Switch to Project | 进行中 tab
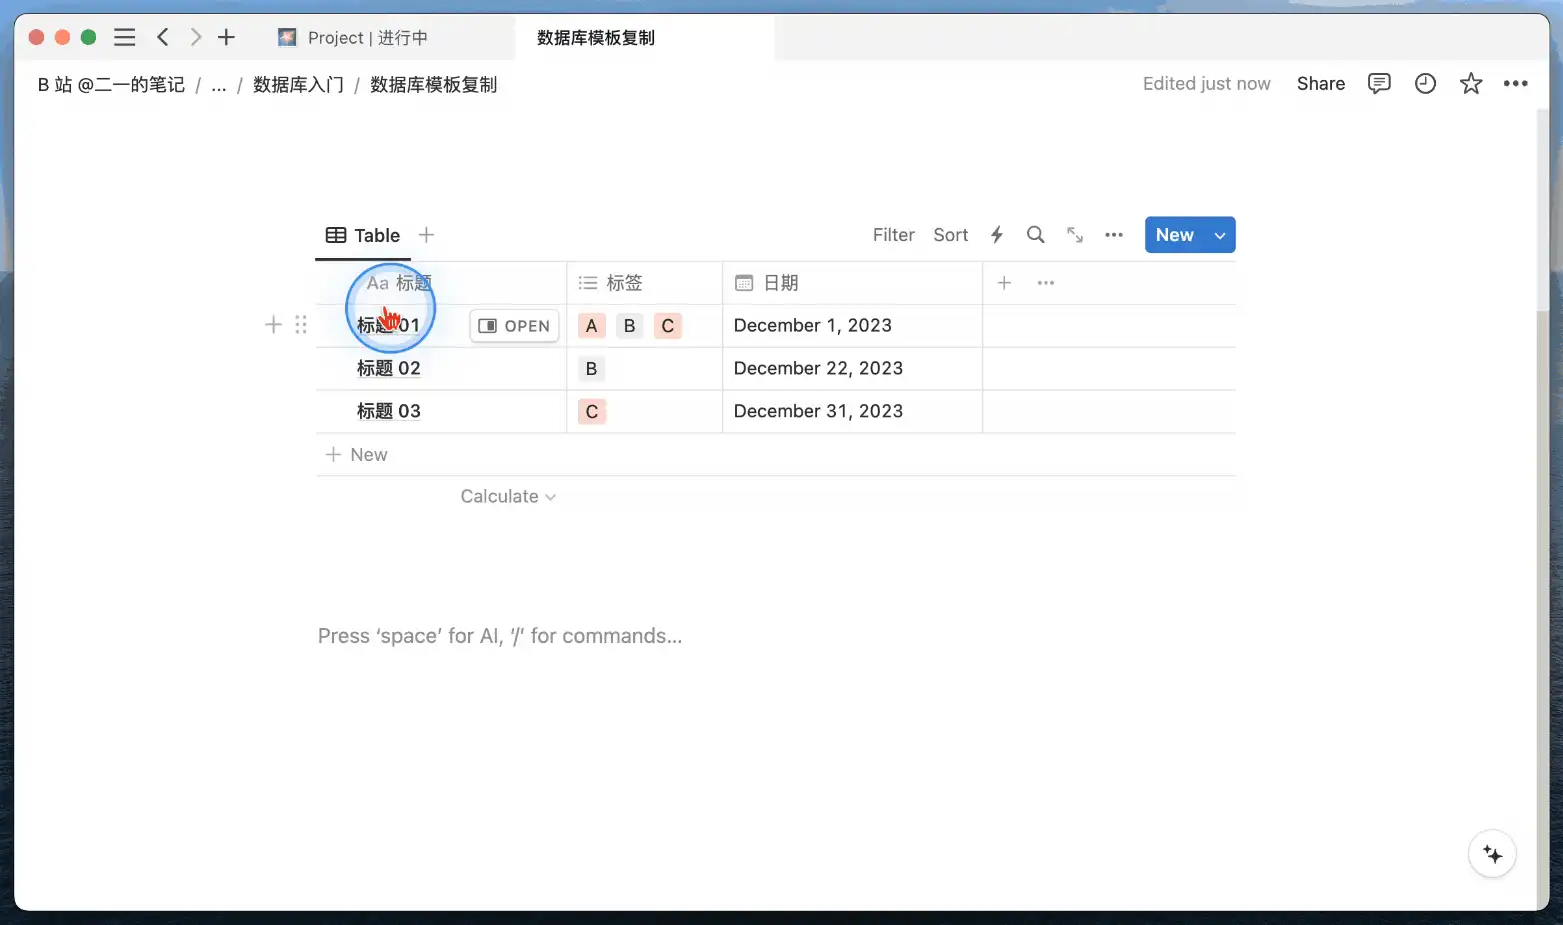The height and width of the screenshot is (925, 1563). (367, 38)
